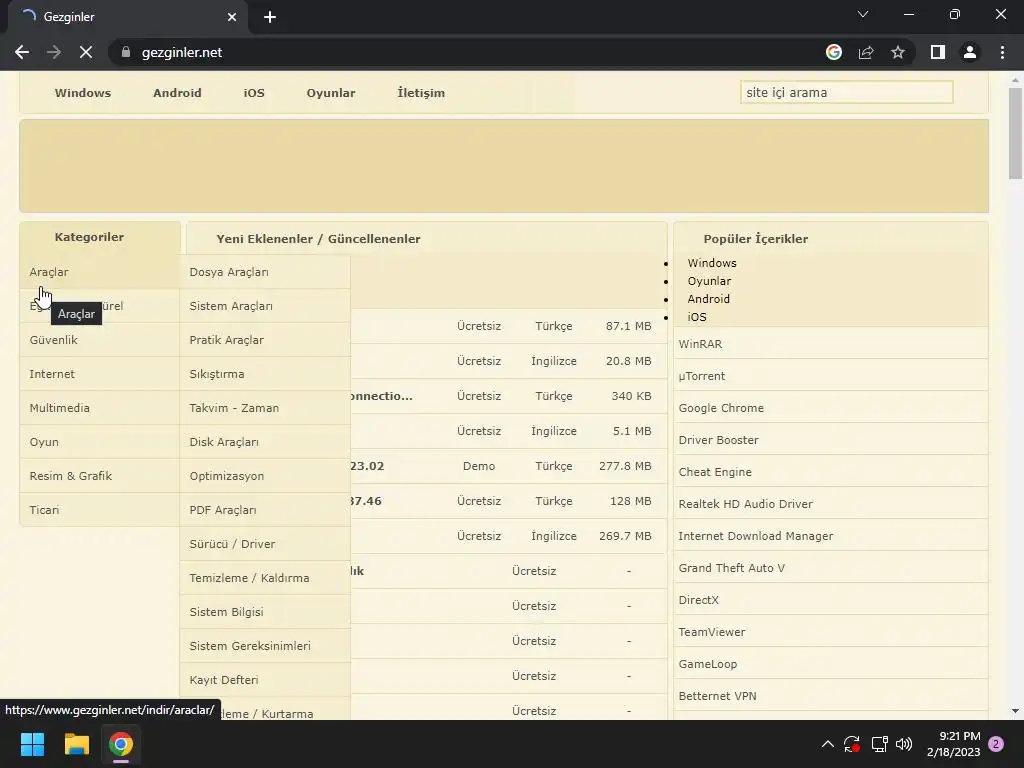
Task: Show hidden system tray icons
Action: (827, 744)
